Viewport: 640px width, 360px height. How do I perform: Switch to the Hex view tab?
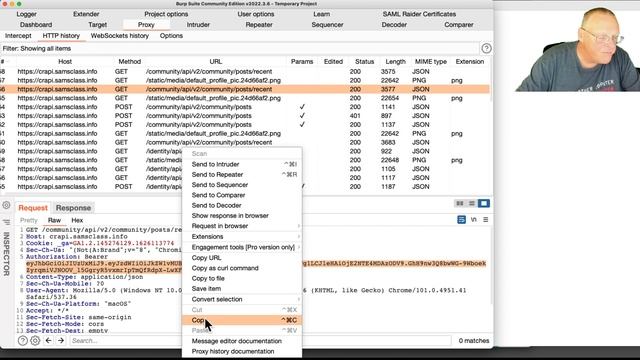tap(77, 220)
